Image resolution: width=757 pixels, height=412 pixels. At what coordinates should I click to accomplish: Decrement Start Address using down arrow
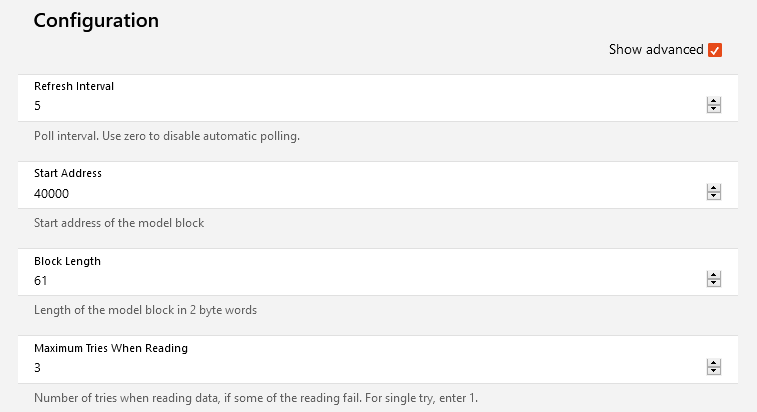(x=714, y=197)
